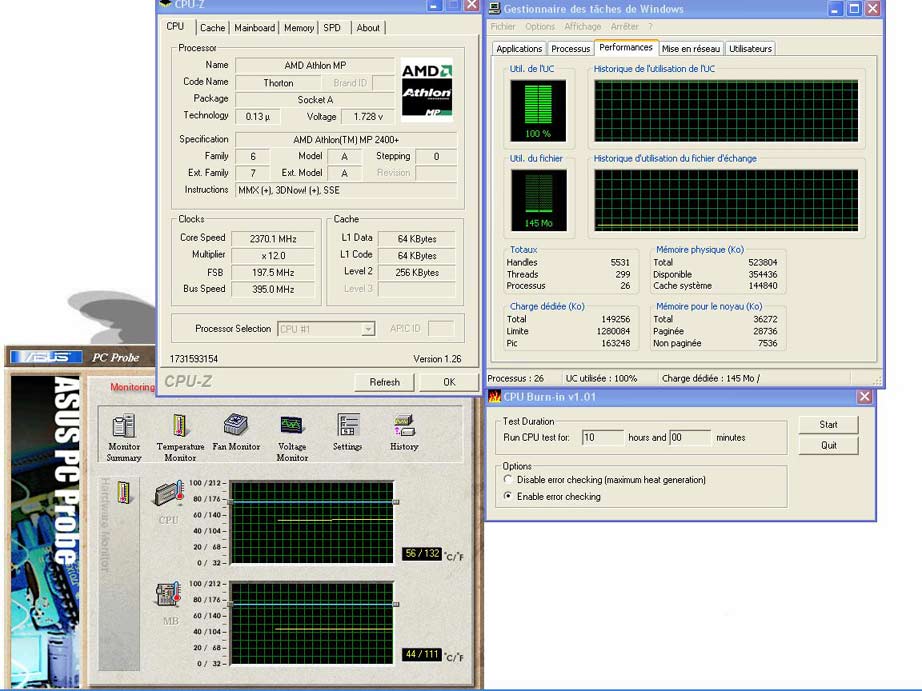Viewport: 922px width, 691px height.
Task: Click the minutes field in CPU Burn-in
Action: (x=690, y=438)
